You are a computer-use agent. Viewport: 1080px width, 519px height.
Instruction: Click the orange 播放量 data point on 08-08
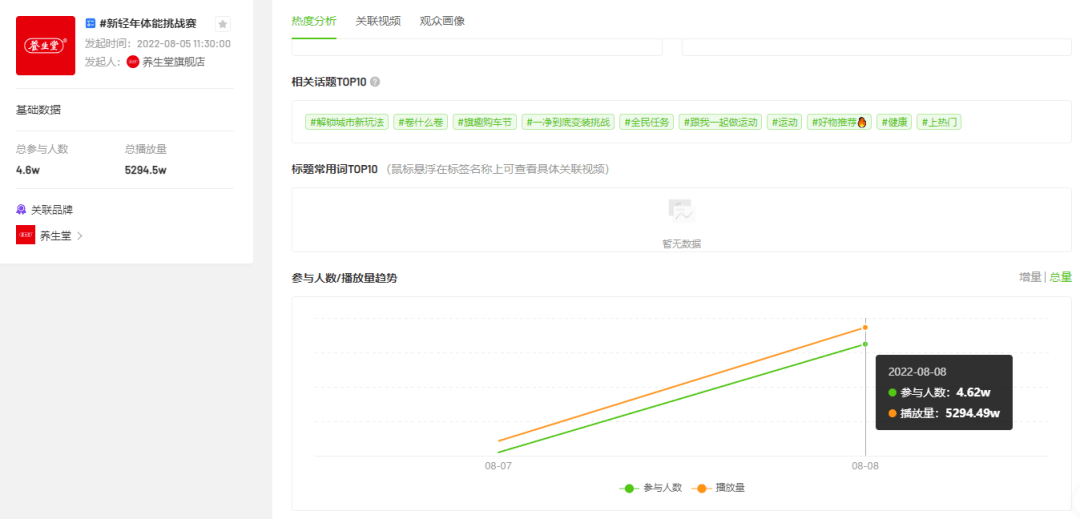[x=865, y=328]
